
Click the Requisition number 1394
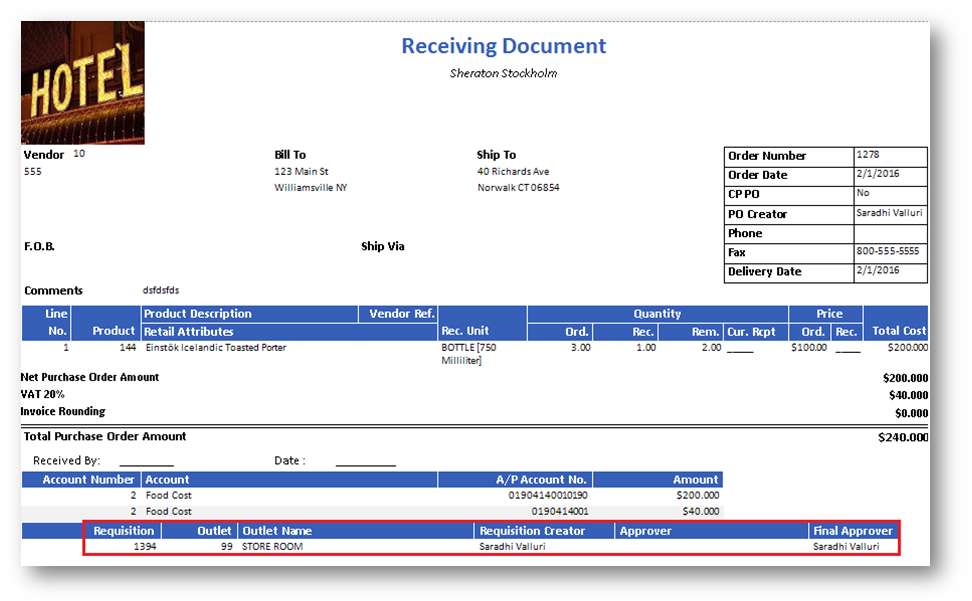point(144,547)
